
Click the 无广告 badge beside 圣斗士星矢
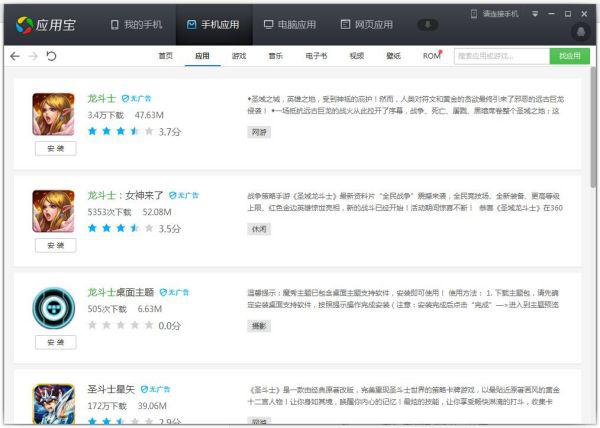pyautogui.click(x=155, y=389)
